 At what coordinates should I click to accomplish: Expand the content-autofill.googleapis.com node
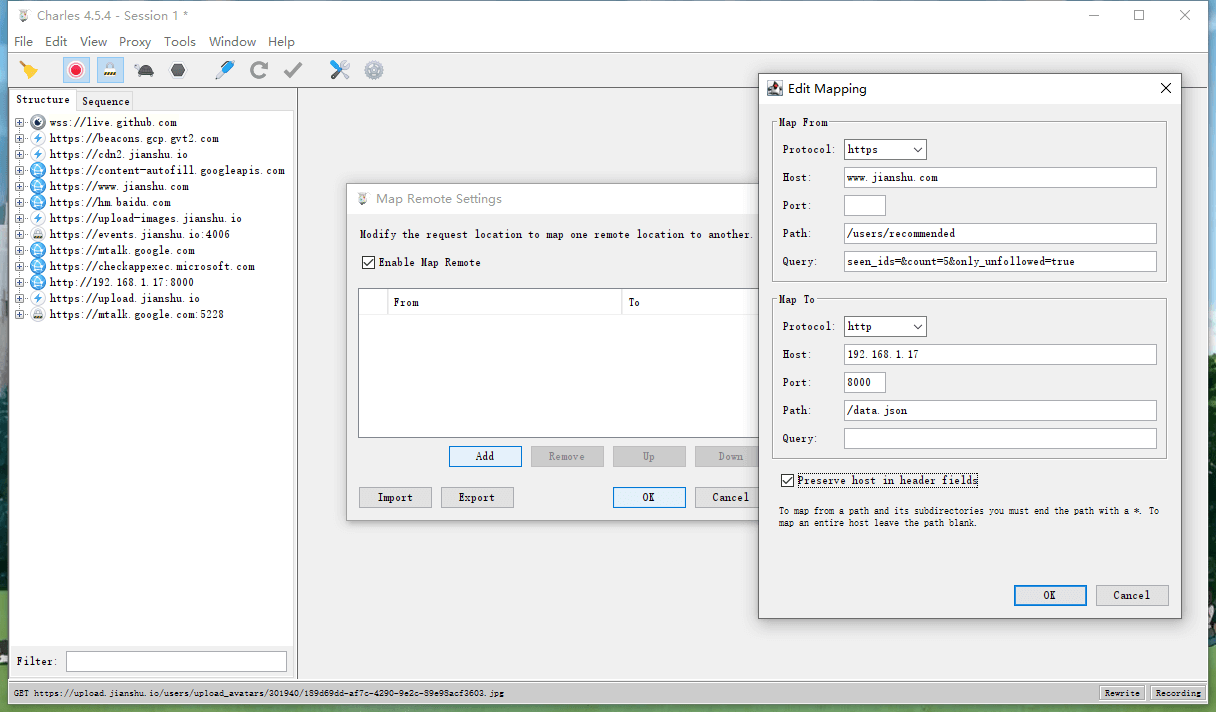(x=20, y=170)
